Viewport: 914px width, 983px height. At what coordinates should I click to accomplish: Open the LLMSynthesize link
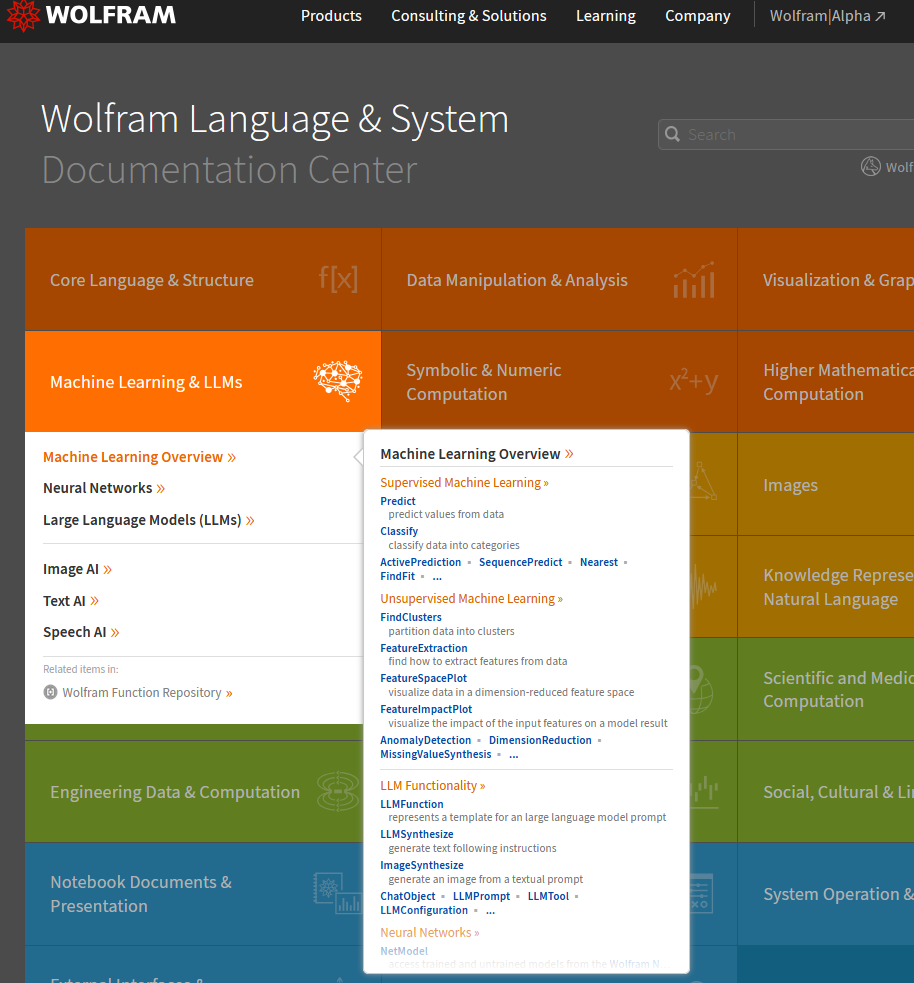click(x=417, y=834)
